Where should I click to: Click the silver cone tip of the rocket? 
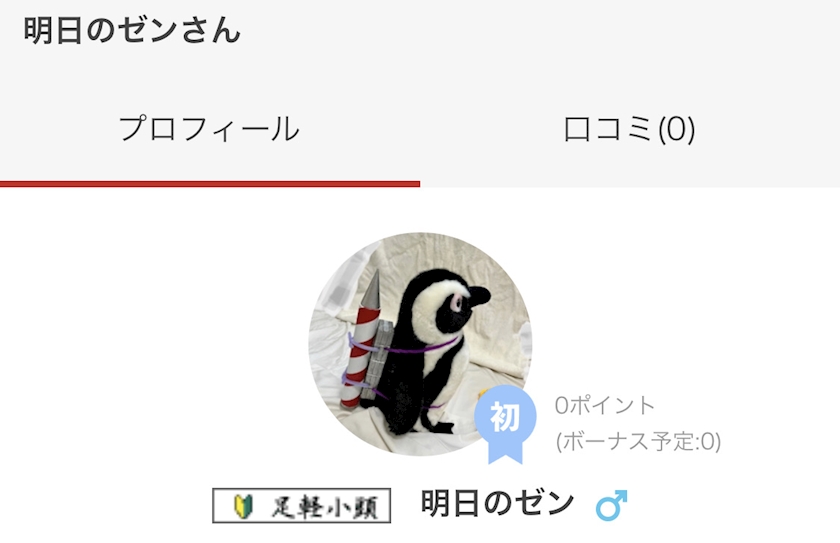[371, 289]
